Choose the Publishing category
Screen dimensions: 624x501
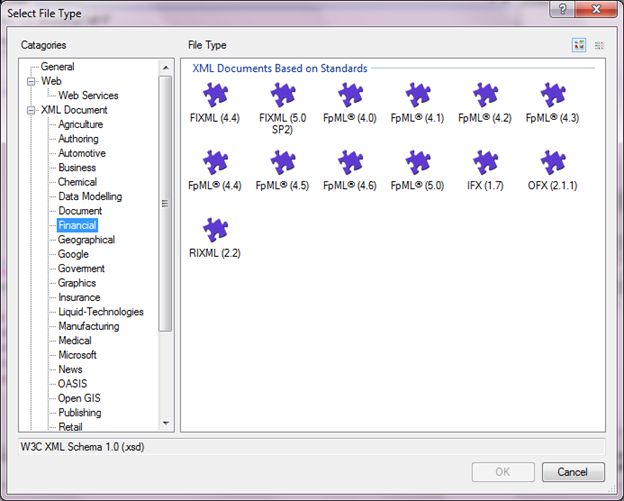[x=80, y=412]
